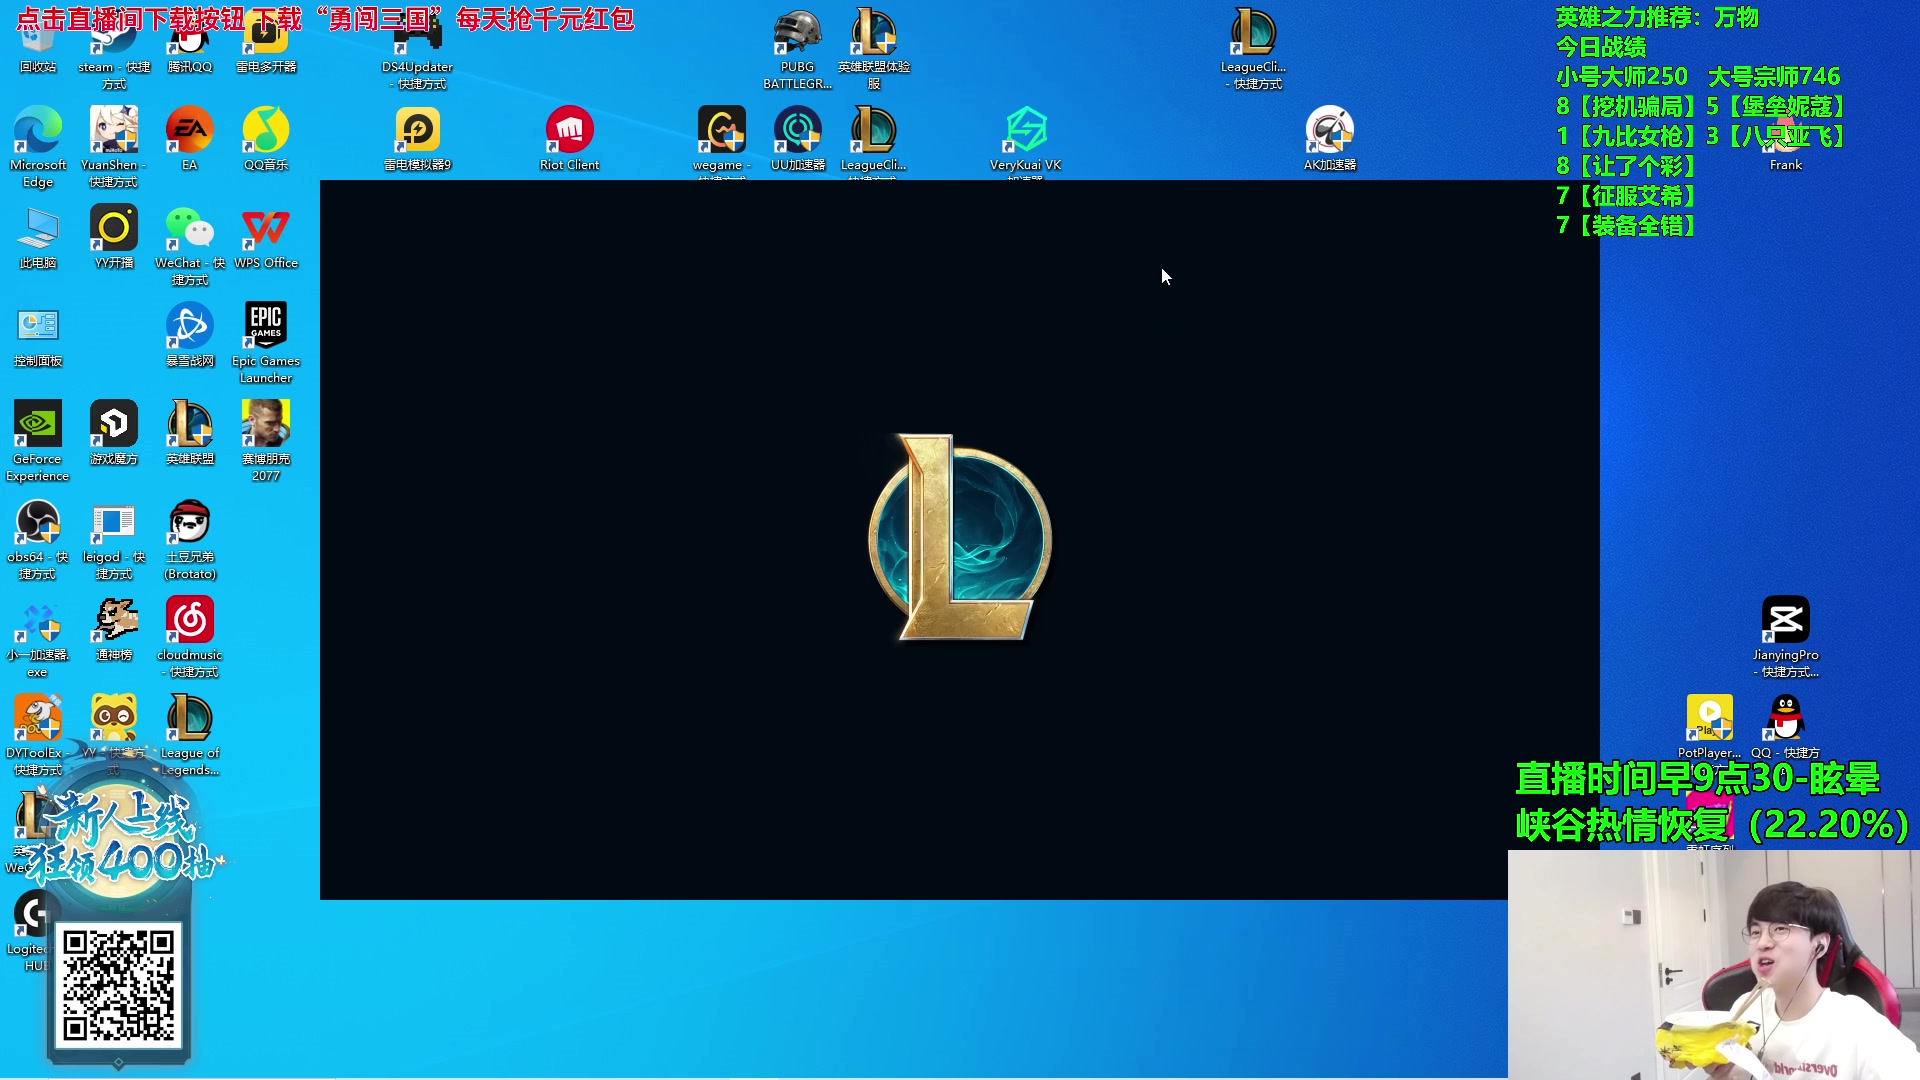
Task: Select the LeagueCli shortcut in the top row
Action: (x=1253, y=48)
